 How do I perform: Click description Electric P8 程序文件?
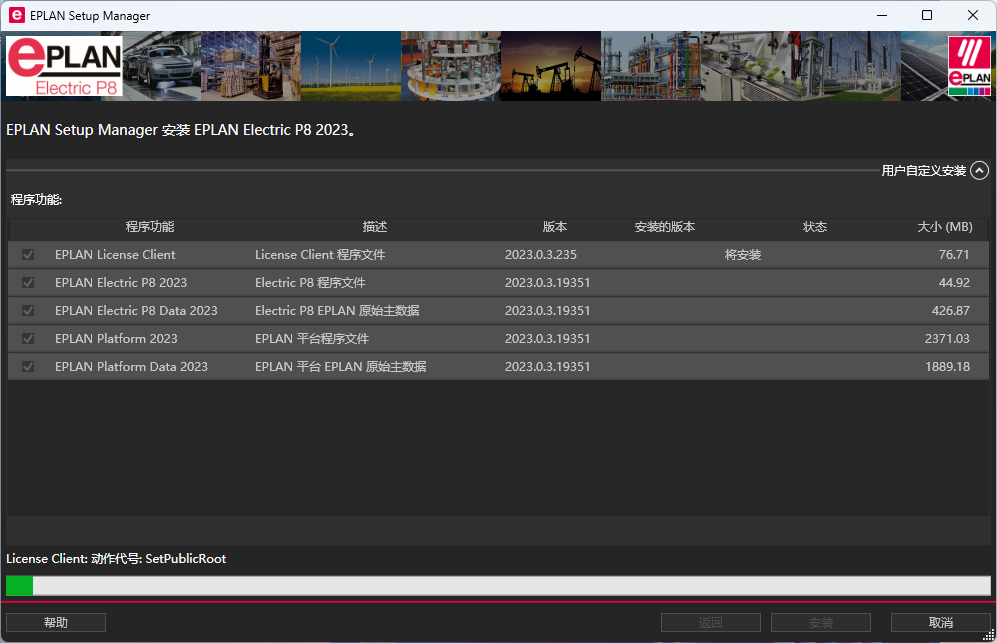pyautogui.click(x=310, y=282)
